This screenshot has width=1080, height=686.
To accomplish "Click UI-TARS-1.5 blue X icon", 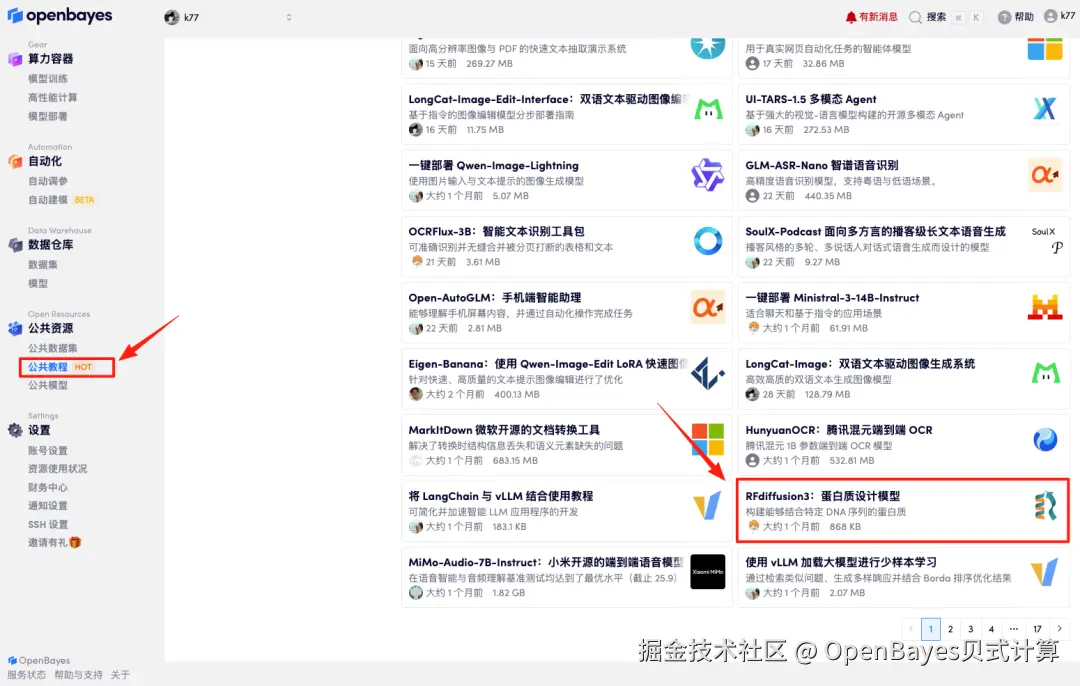I will point(1045,109).
